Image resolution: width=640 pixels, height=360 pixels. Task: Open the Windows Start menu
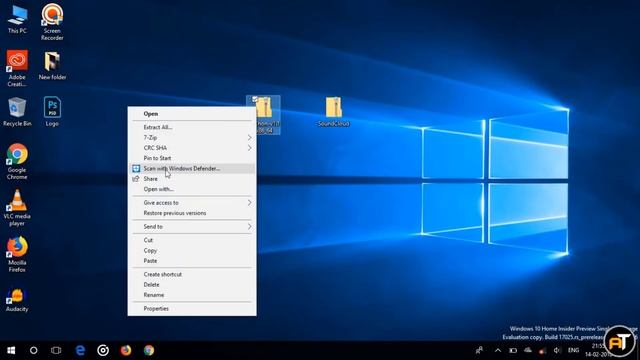coord(11,350)
